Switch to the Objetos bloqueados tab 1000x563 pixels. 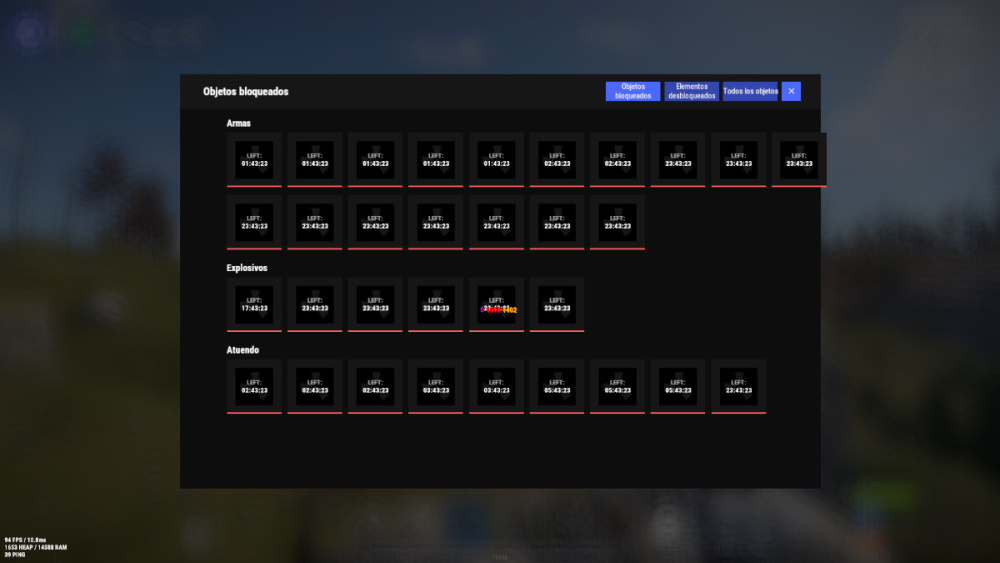632,91
